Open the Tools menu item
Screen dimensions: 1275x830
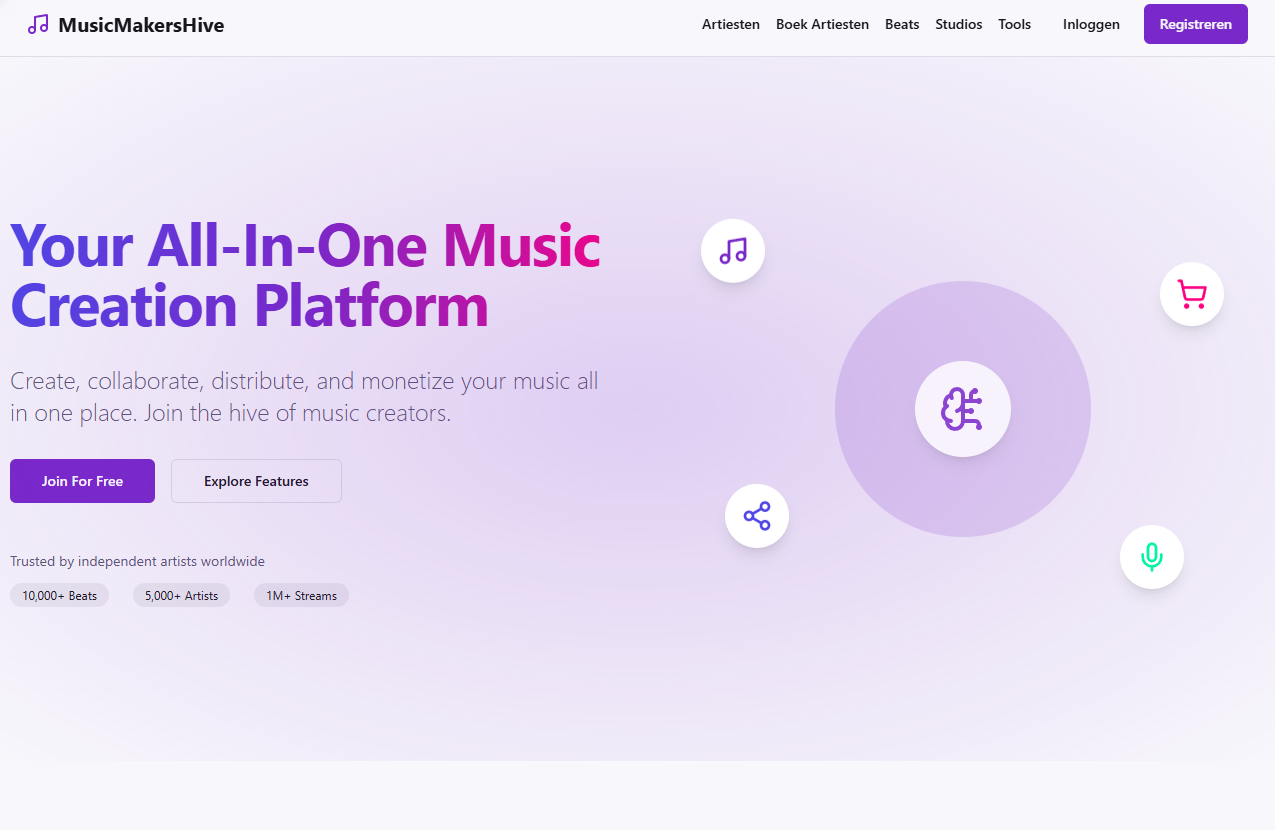(1014, 24)
